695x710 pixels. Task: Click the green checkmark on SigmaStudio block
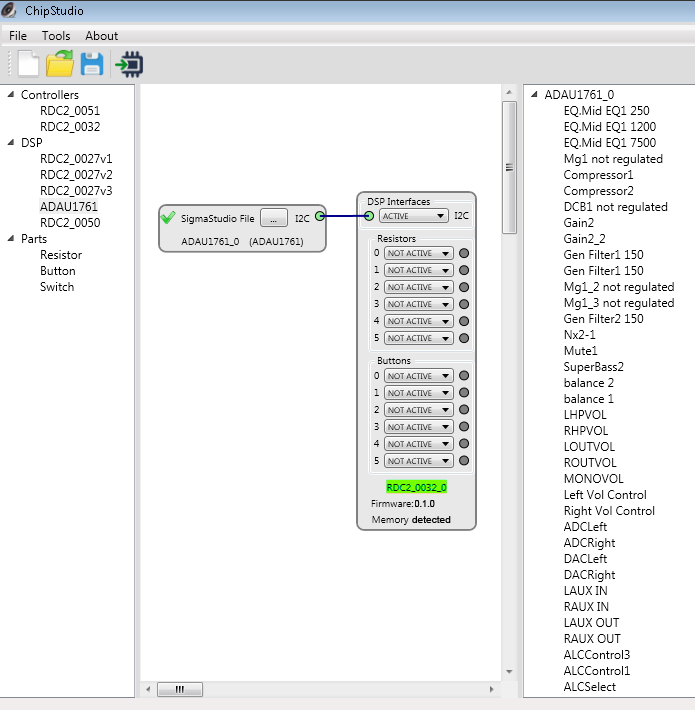[x=168, y=217]
